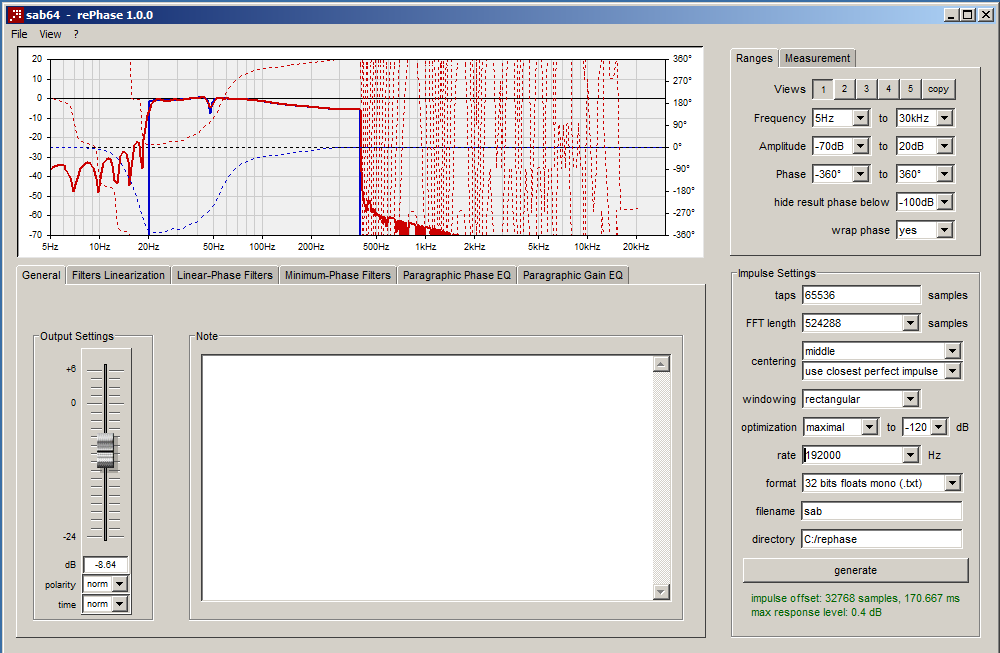Select view number 1 button
The image size is (1000, 653).
pos(821,89)
